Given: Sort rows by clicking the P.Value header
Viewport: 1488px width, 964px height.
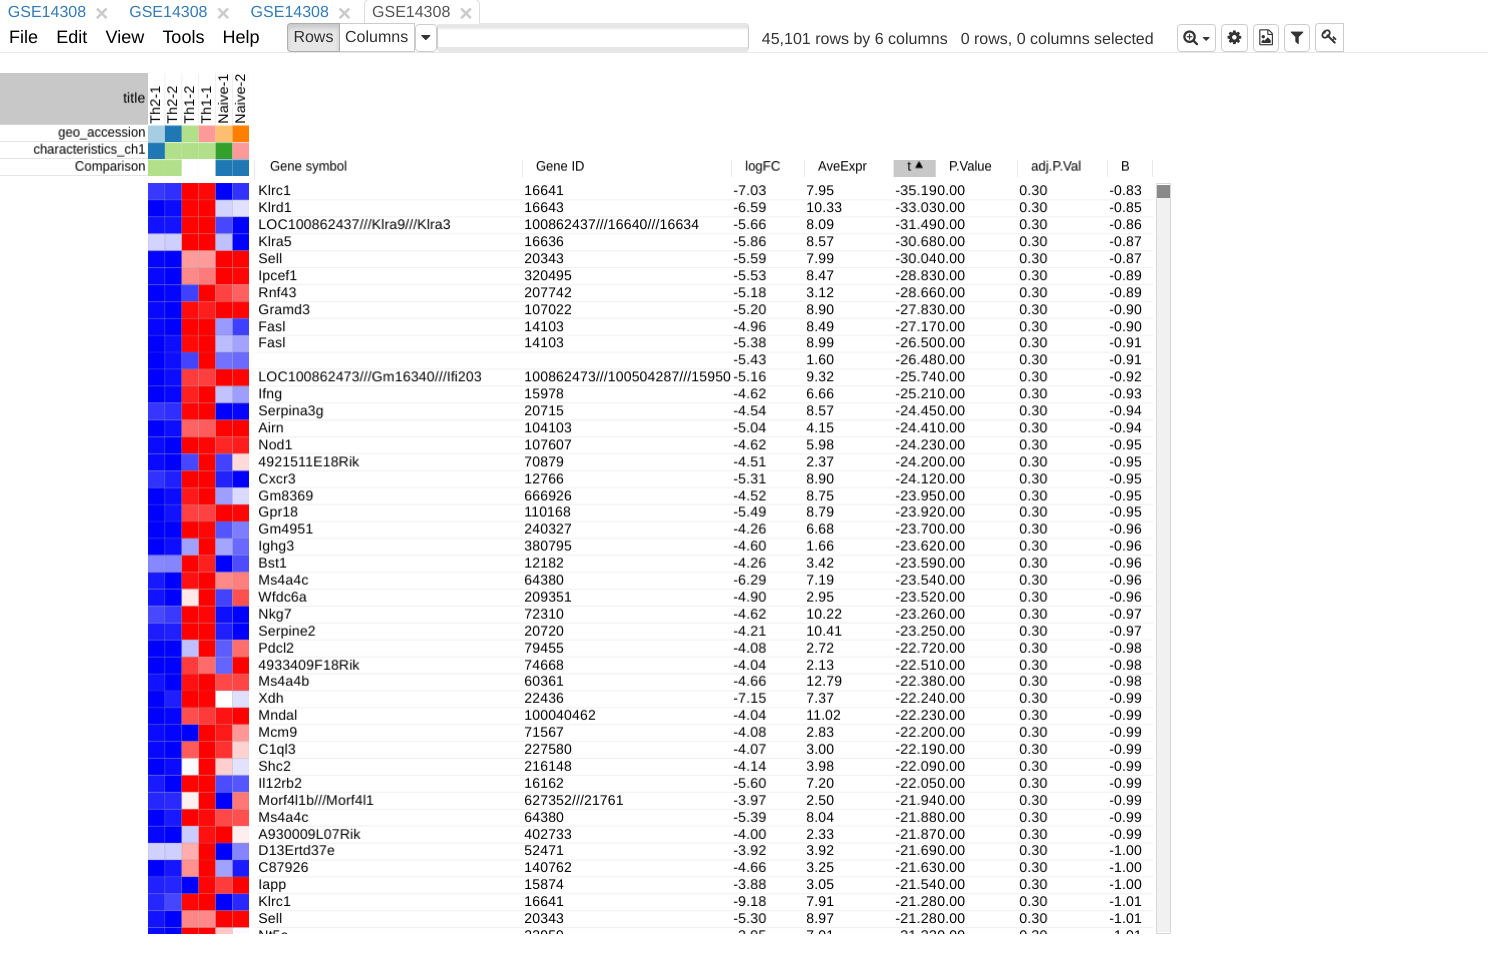Looking at the screenshot, I should 971,166.
